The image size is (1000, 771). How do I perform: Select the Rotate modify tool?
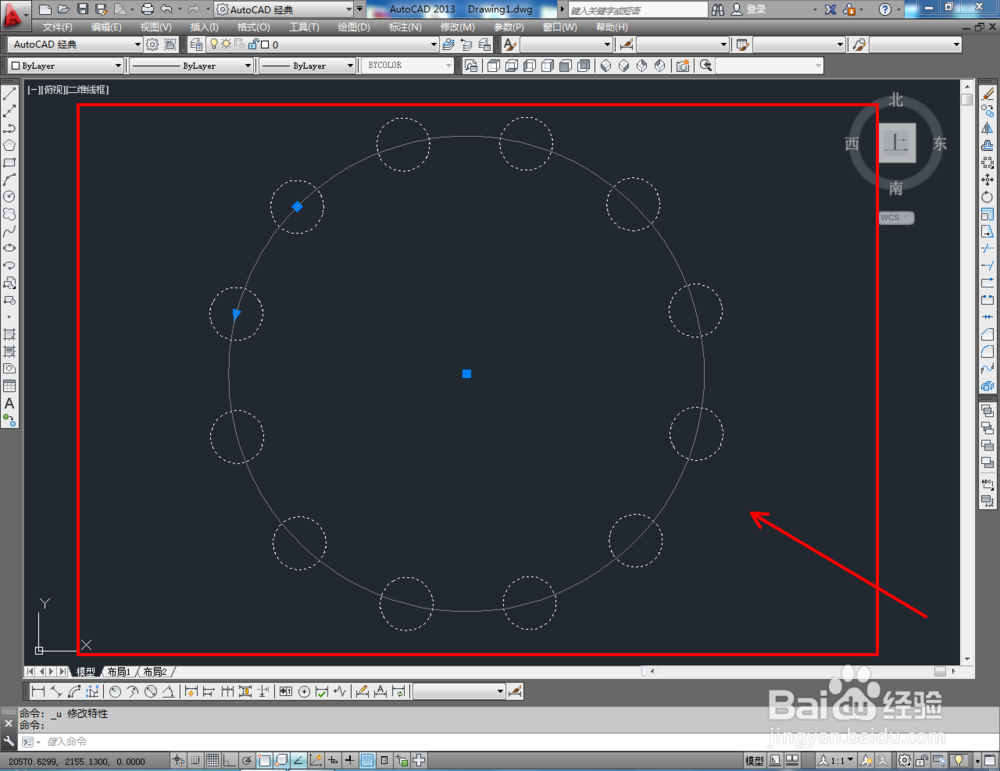click(x=987, y=197)
